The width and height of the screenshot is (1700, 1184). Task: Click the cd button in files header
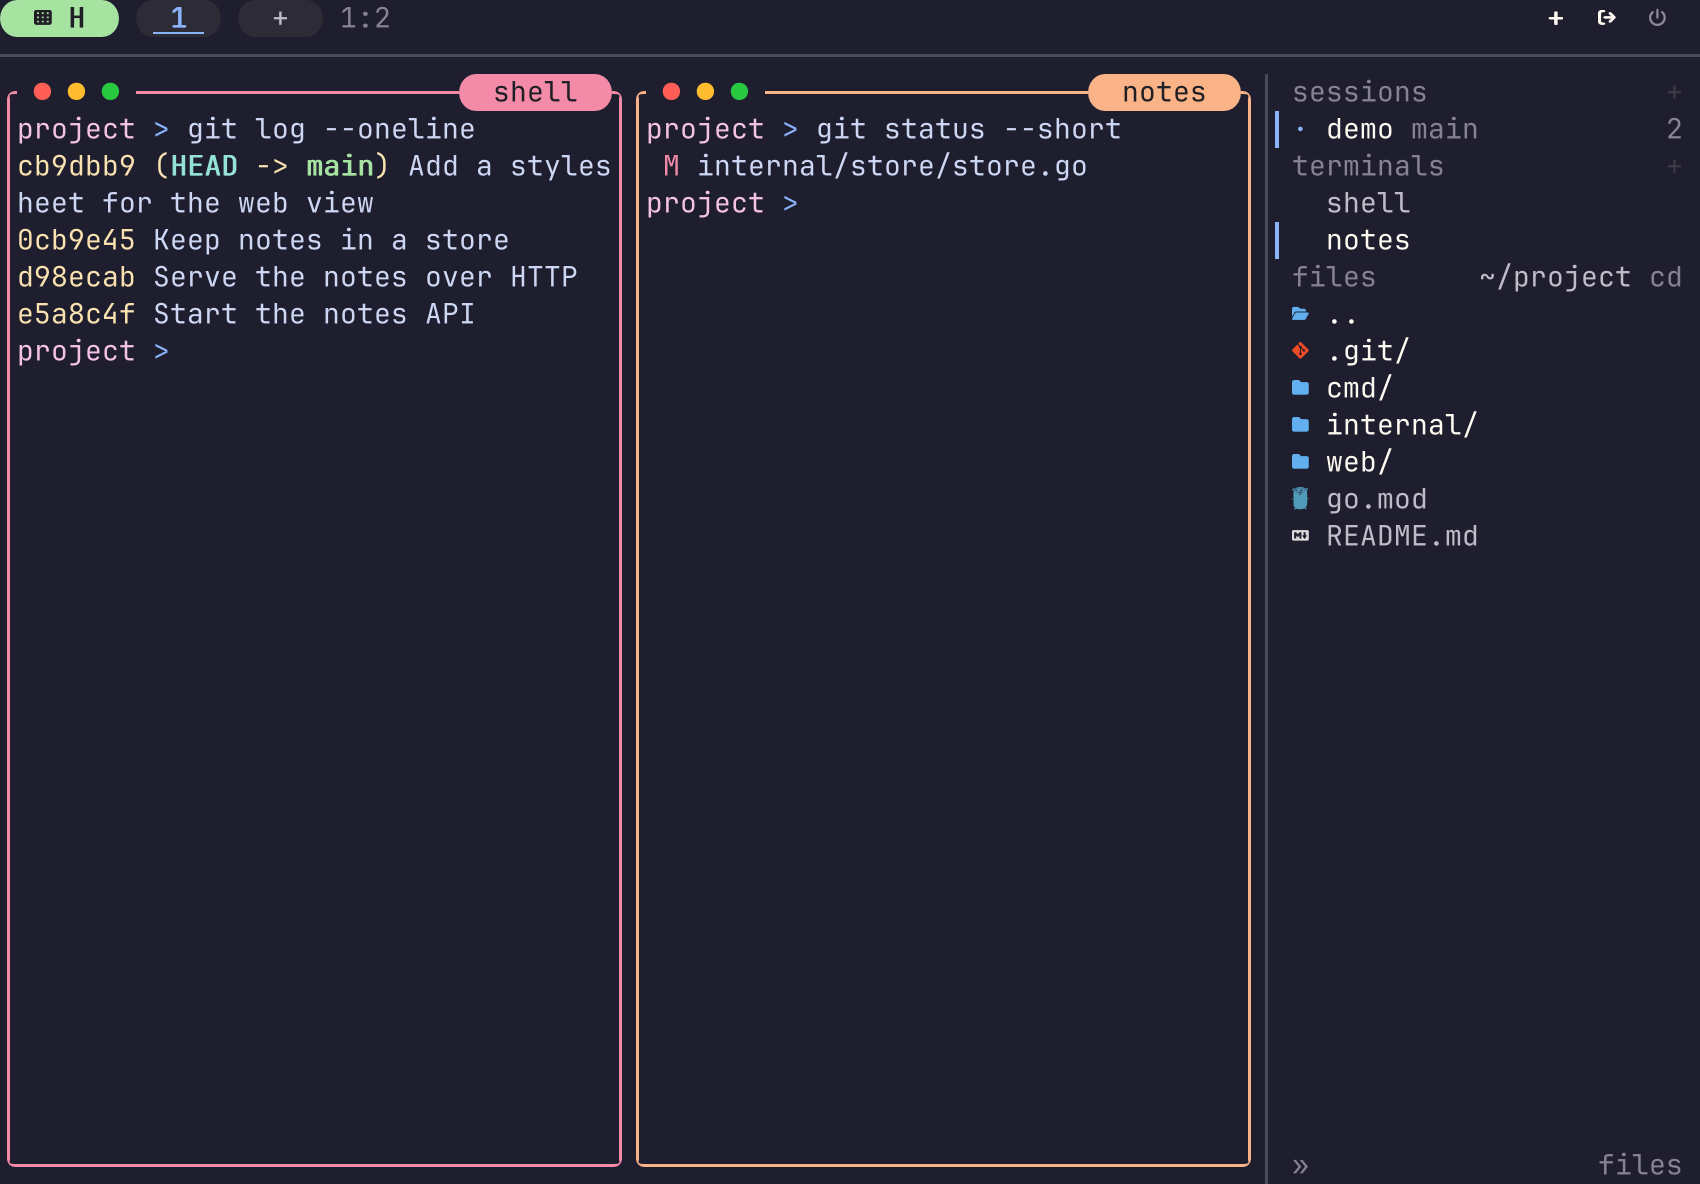point(1665,277)
